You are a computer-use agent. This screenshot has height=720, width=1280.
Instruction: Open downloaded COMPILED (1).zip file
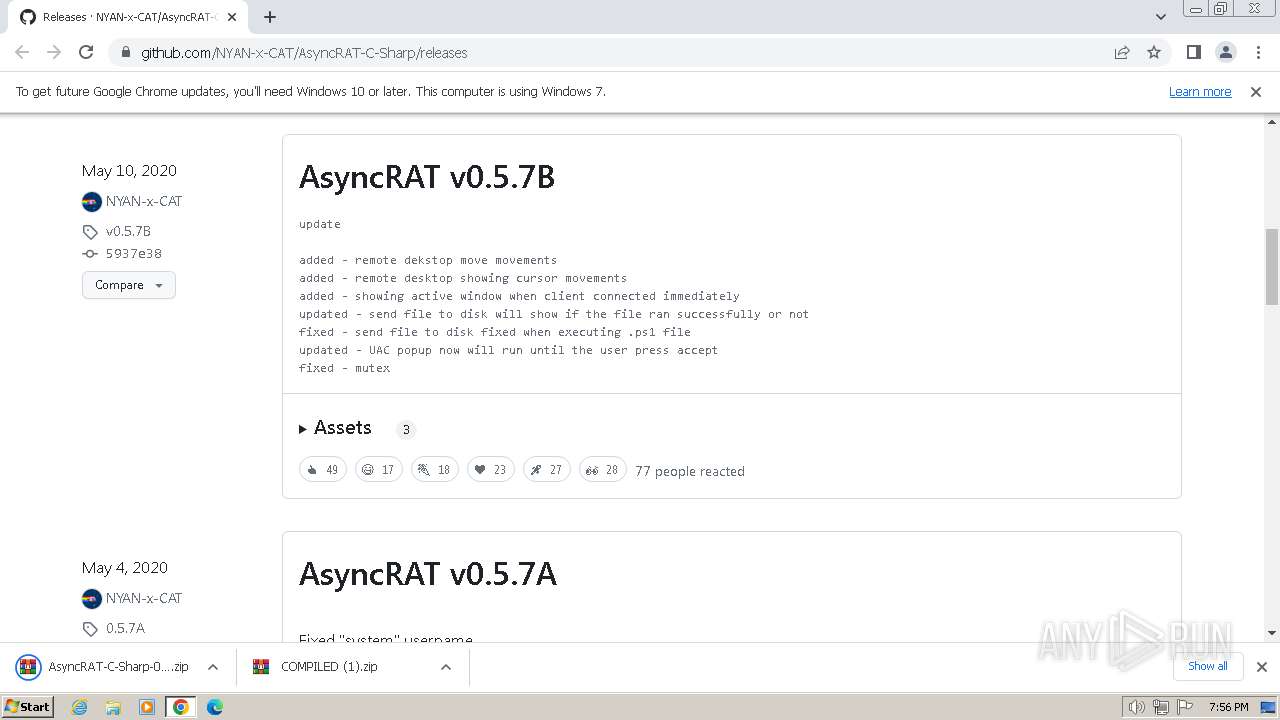[x=330, y=667]
